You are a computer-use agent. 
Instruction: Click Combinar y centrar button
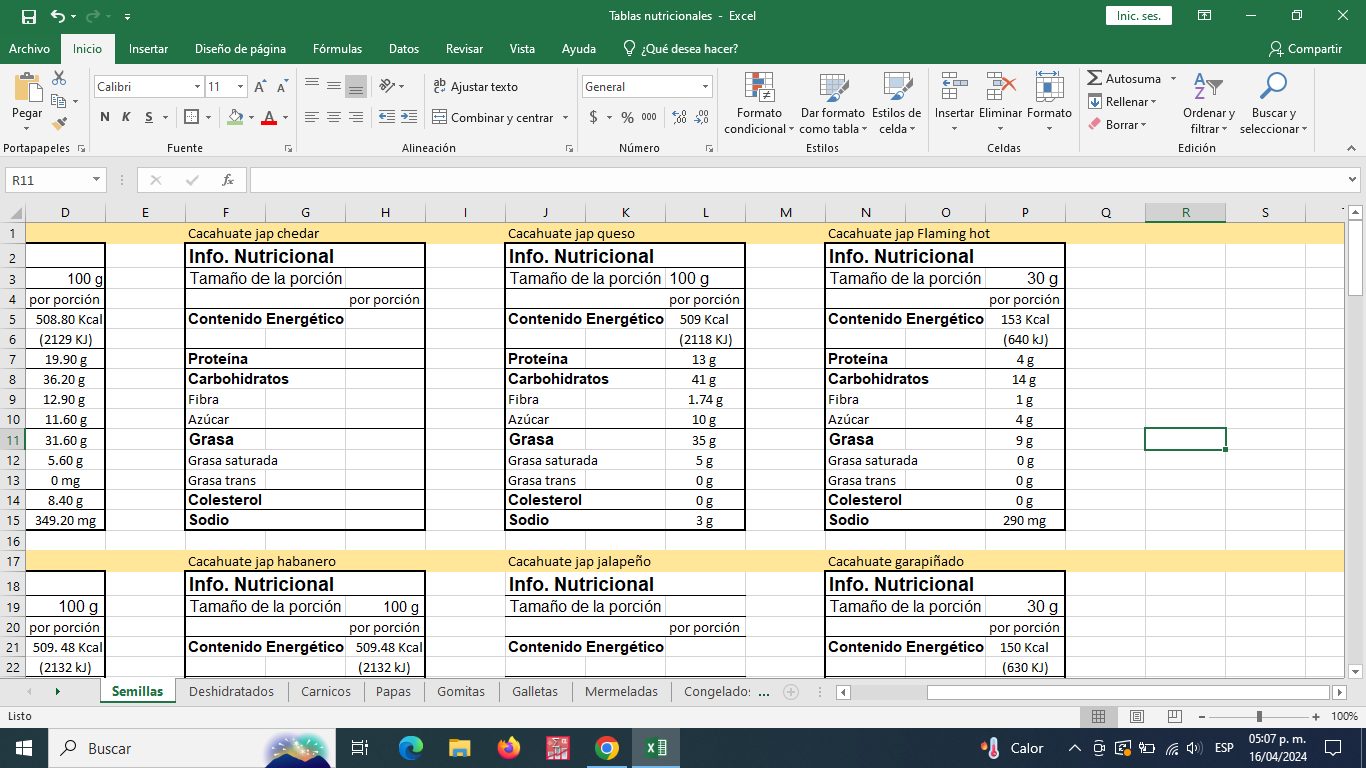(x=493, y=117)
